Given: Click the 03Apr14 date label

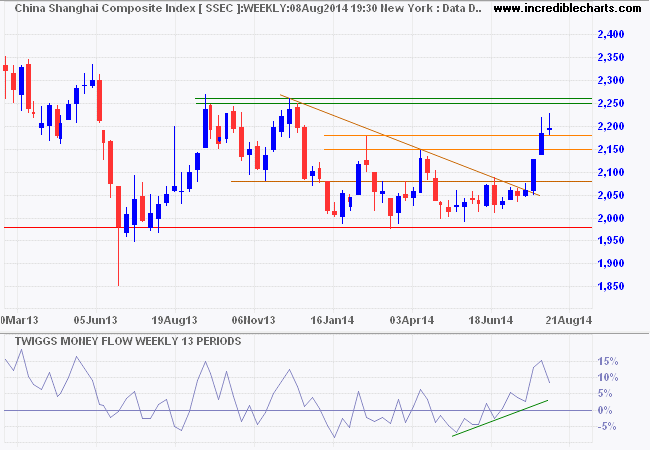Looking at the screenshot, I should pos(412,320).
